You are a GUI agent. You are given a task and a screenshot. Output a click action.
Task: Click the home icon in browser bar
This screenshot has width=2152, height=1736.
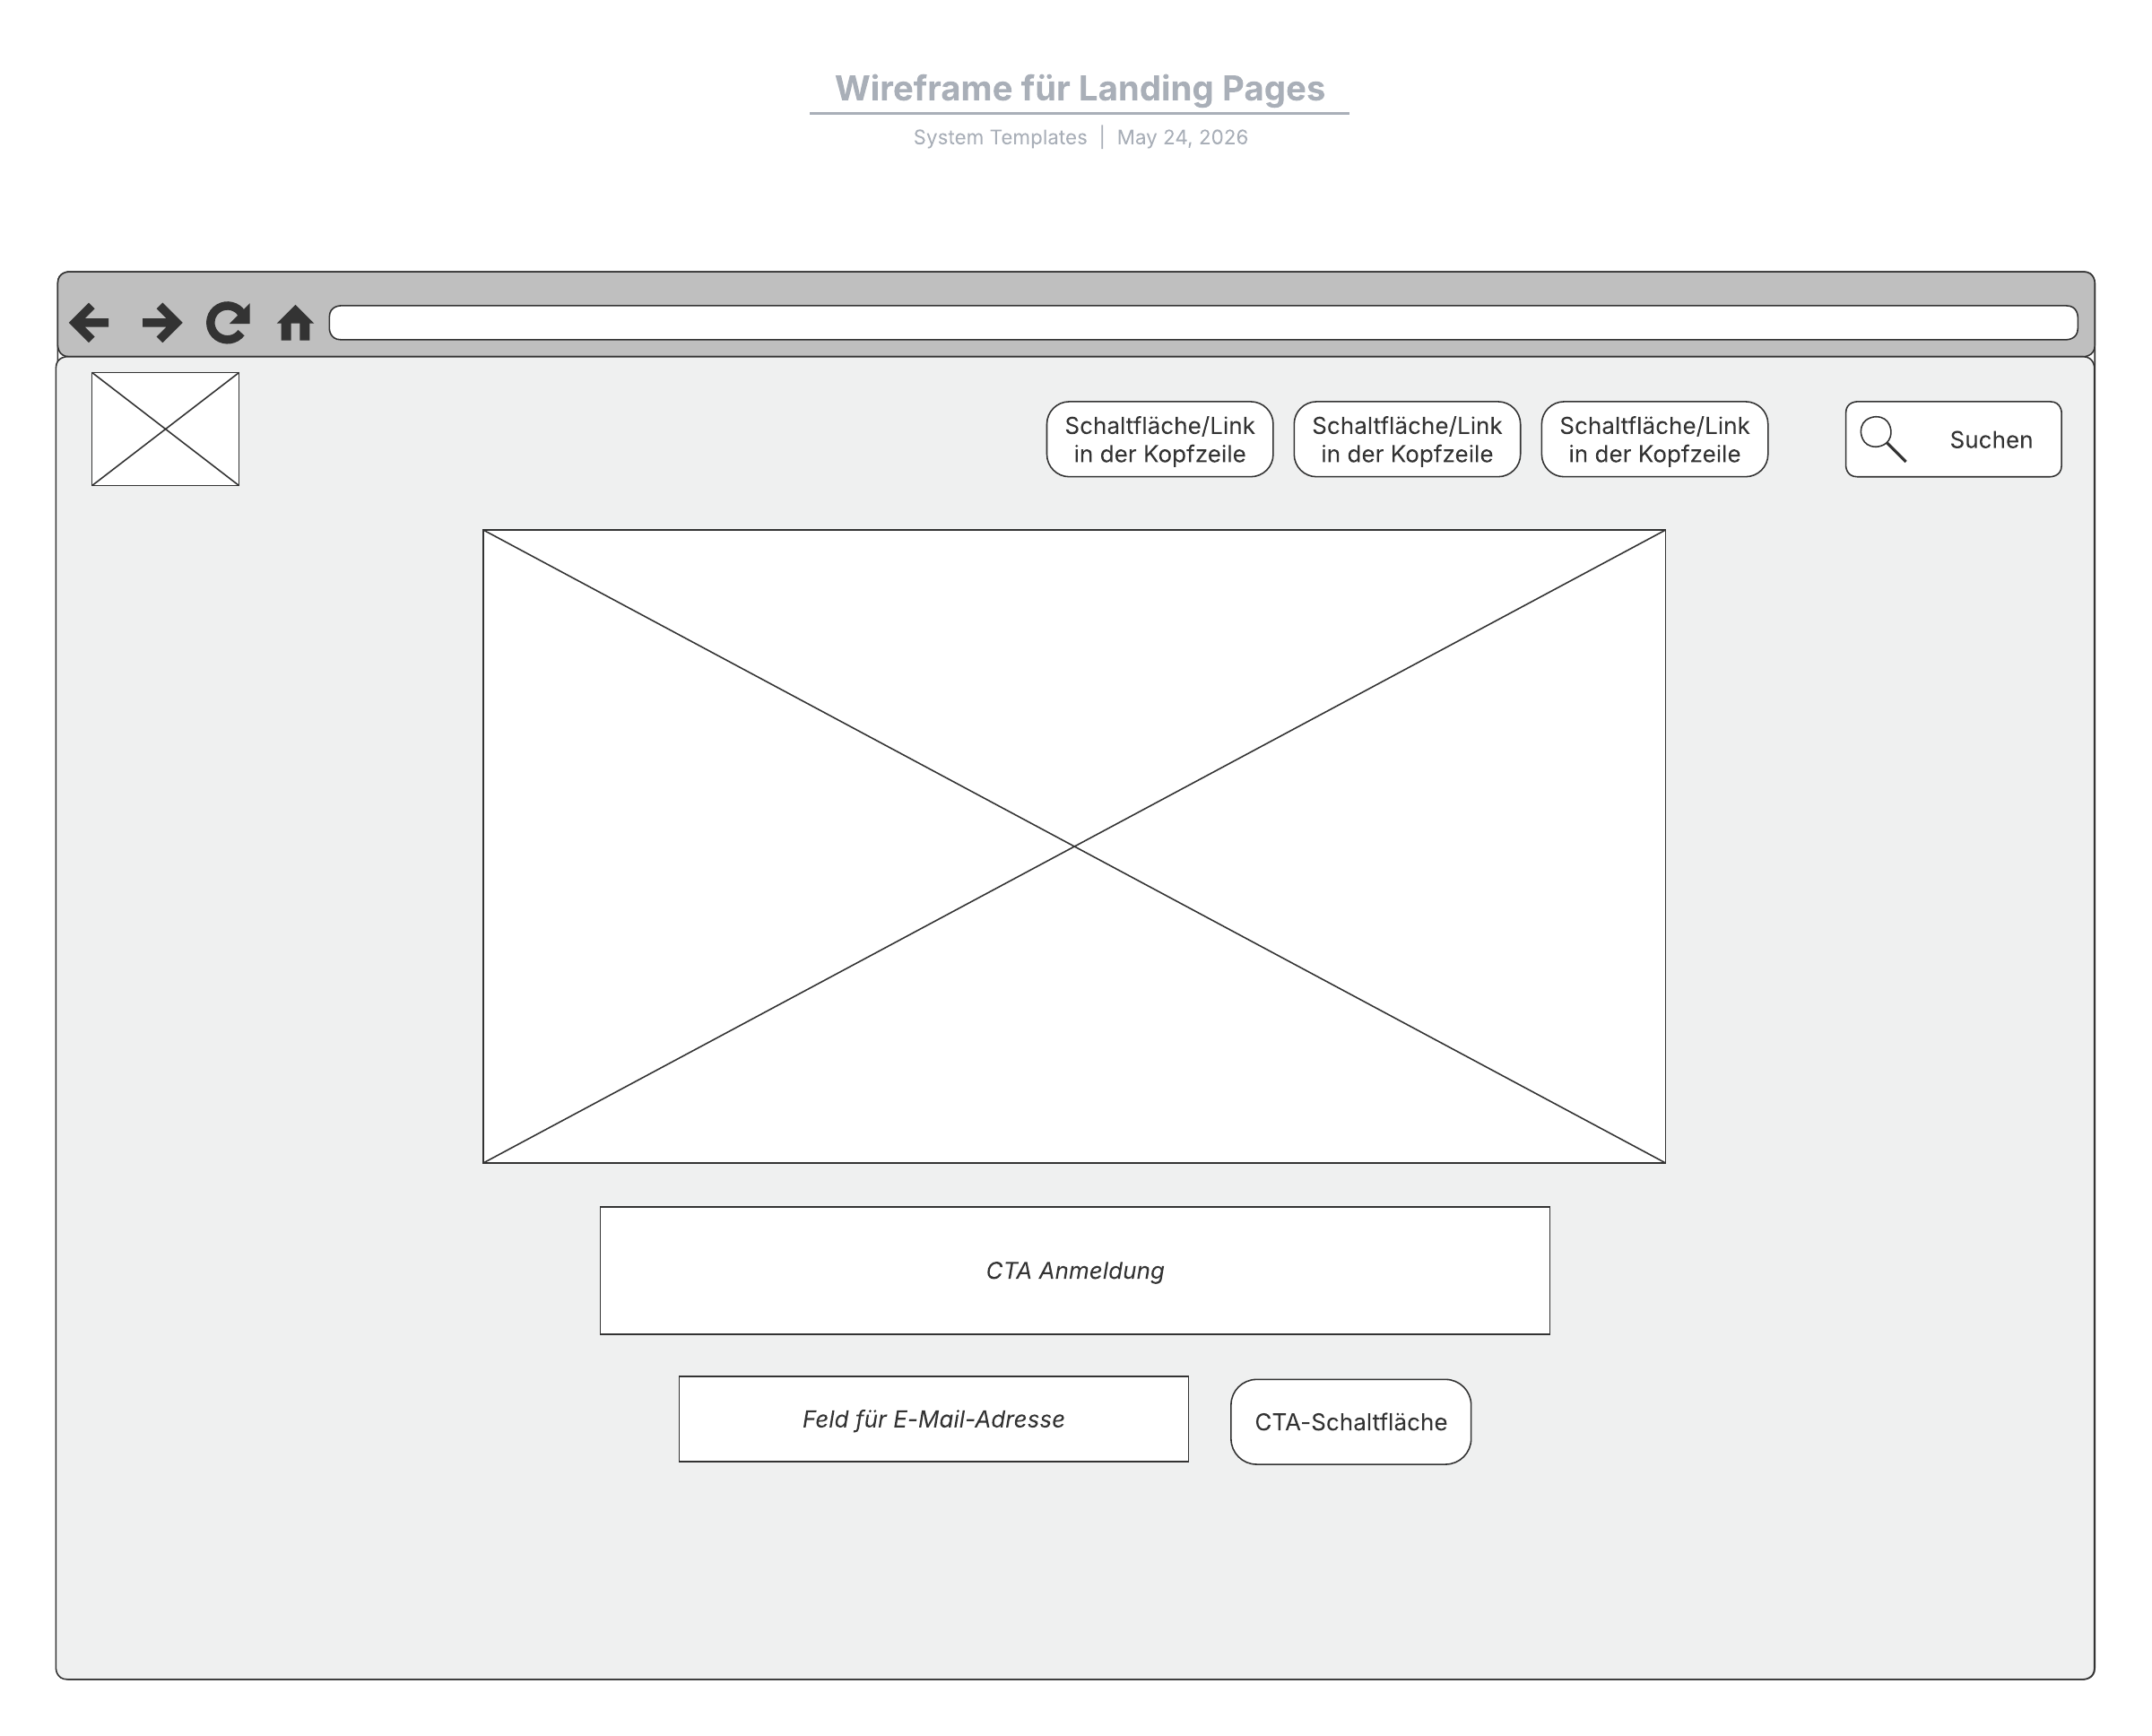coord(295,323)
